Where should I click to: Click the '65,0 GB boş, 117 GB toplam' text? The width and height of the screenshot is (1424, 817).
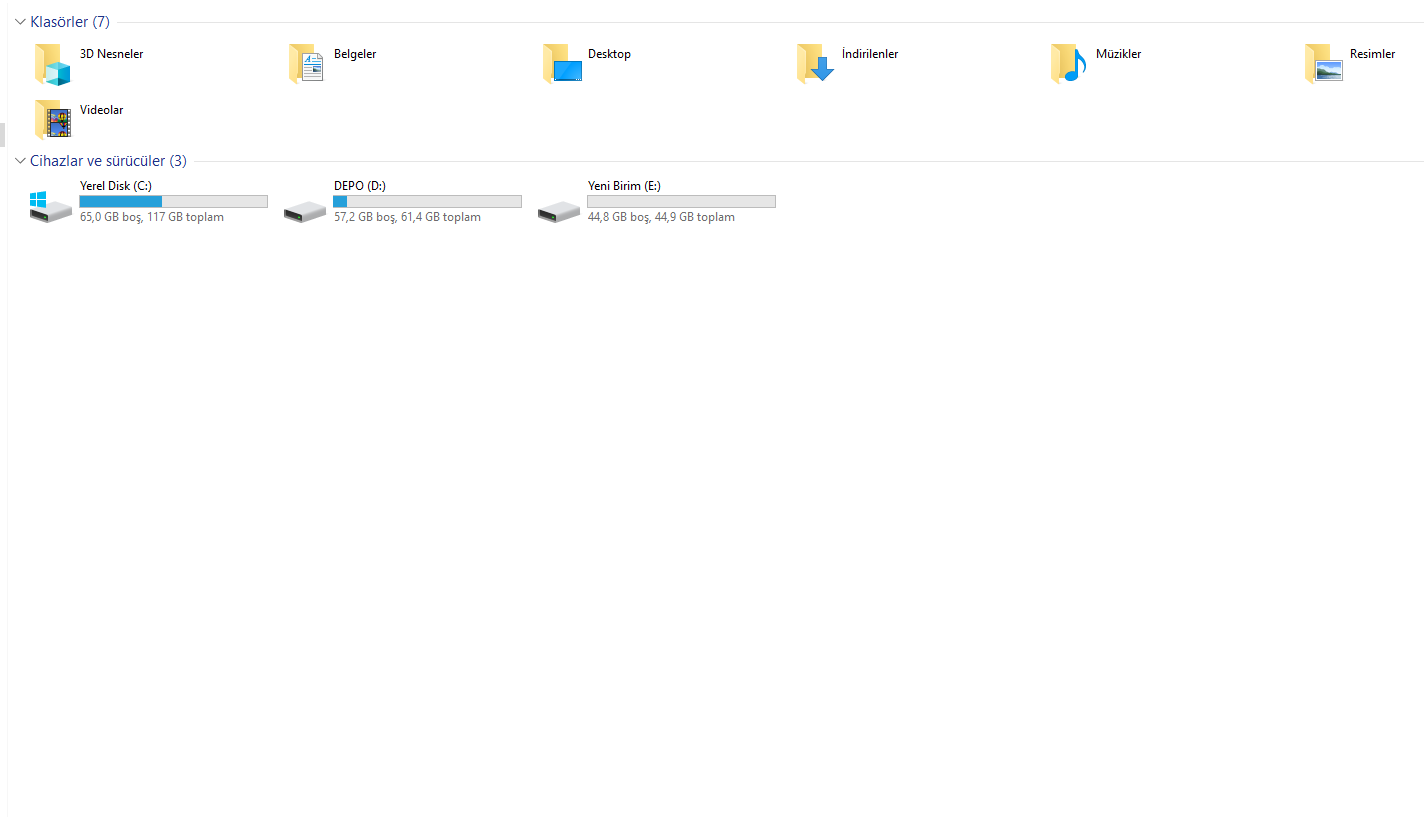pyautogui.click(x=152, y=217)
